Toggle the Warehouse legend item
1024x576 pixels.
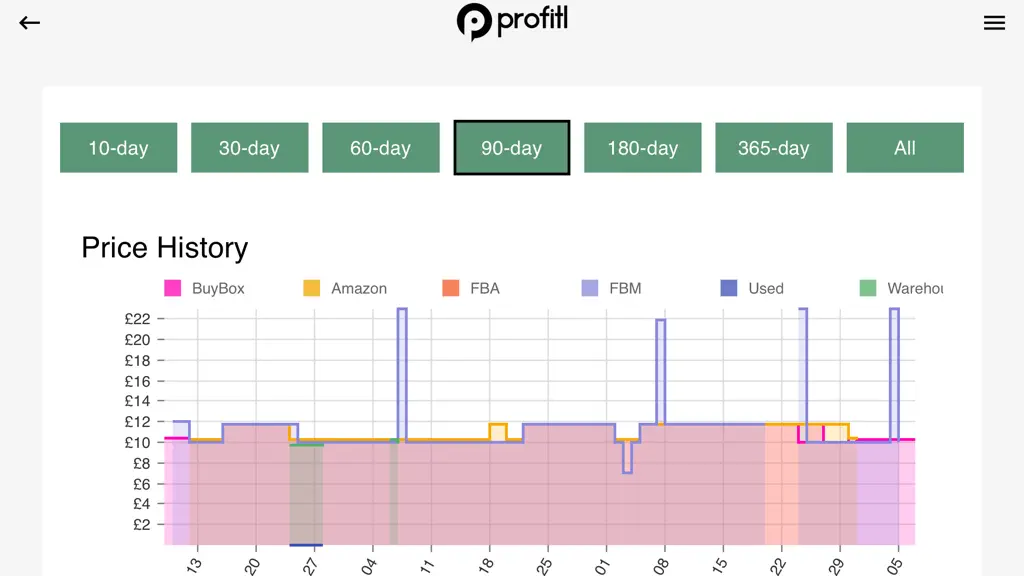901,288
